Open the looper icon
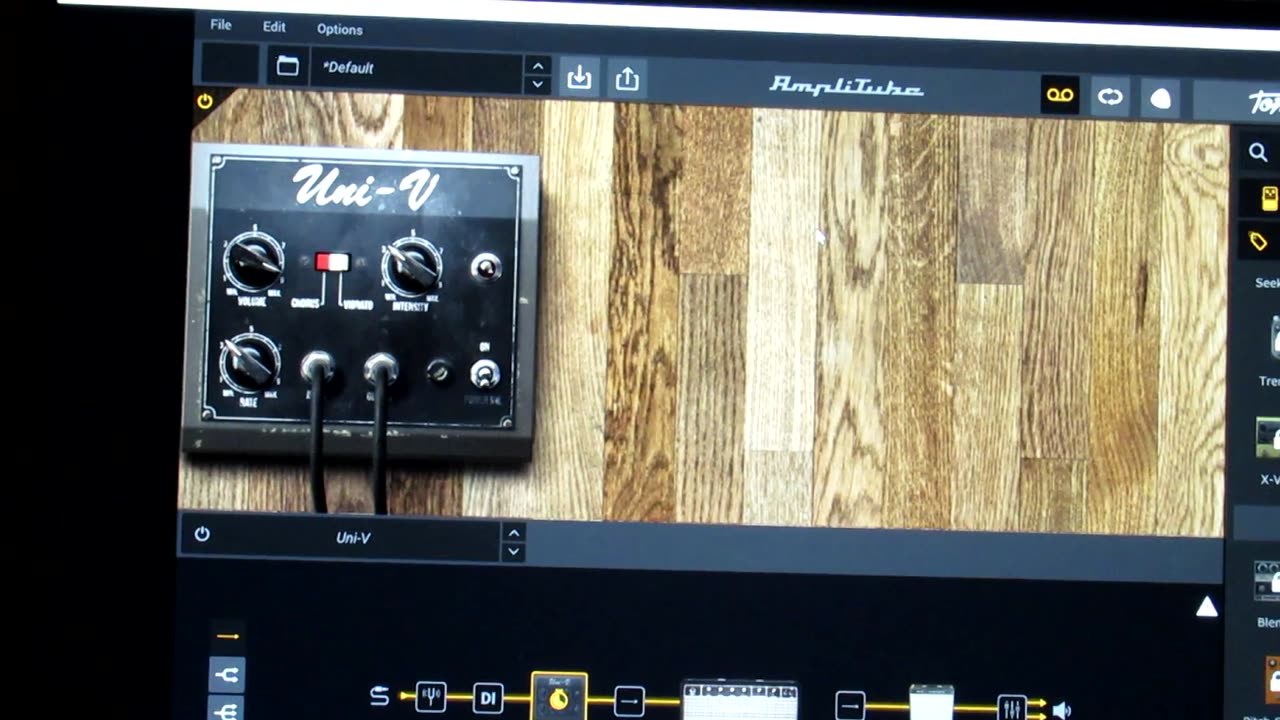The image size is (1280, 720). tap(1110, 97)
